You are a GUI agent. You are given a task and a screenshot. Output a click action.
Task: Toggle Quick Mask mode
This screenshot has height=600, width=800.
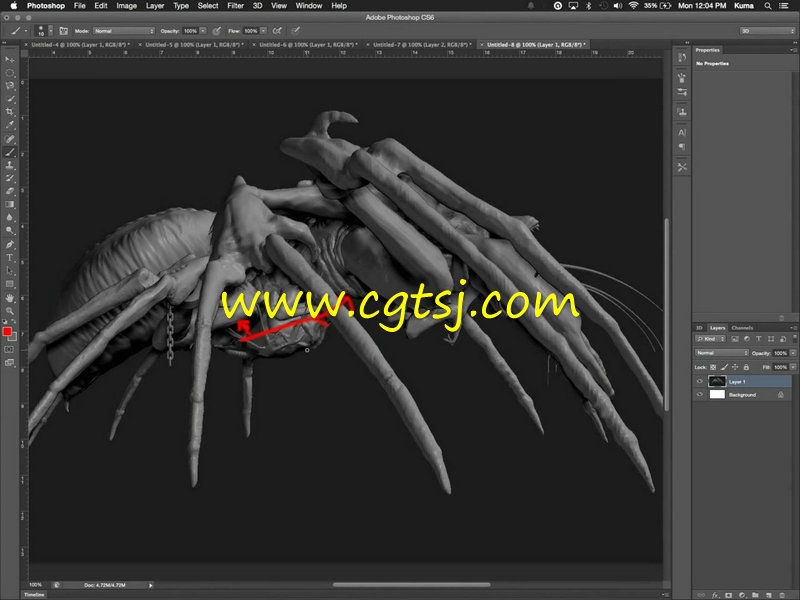click(9, 349)
